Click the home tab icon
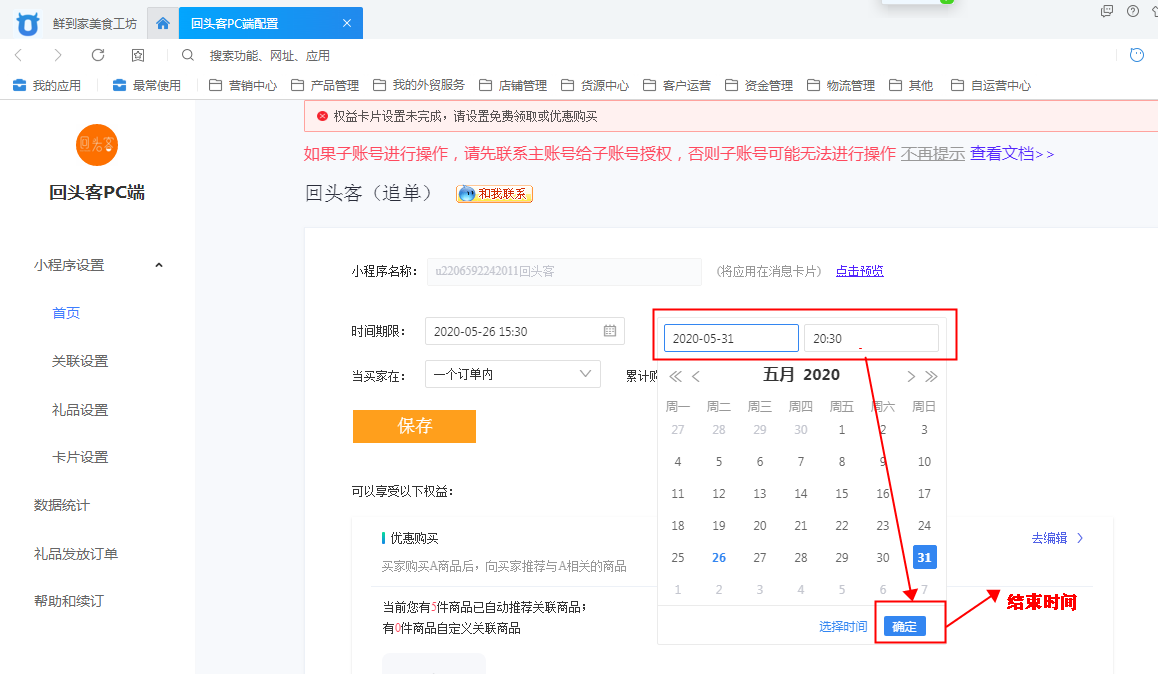 pyautogui.click(x=163, y=23)
